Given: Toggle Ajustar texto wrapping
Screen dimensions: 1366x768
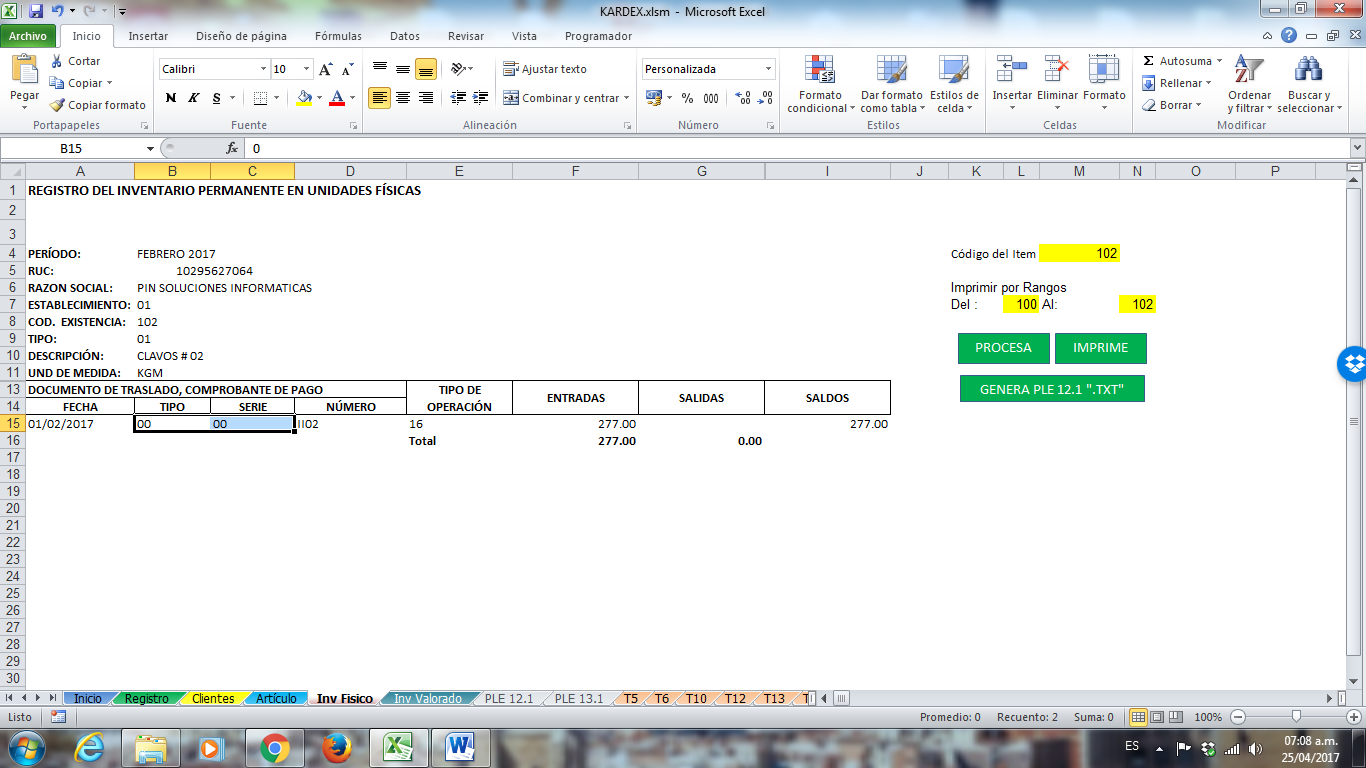Looking at the screenshot, I should [x=548, y=68].
